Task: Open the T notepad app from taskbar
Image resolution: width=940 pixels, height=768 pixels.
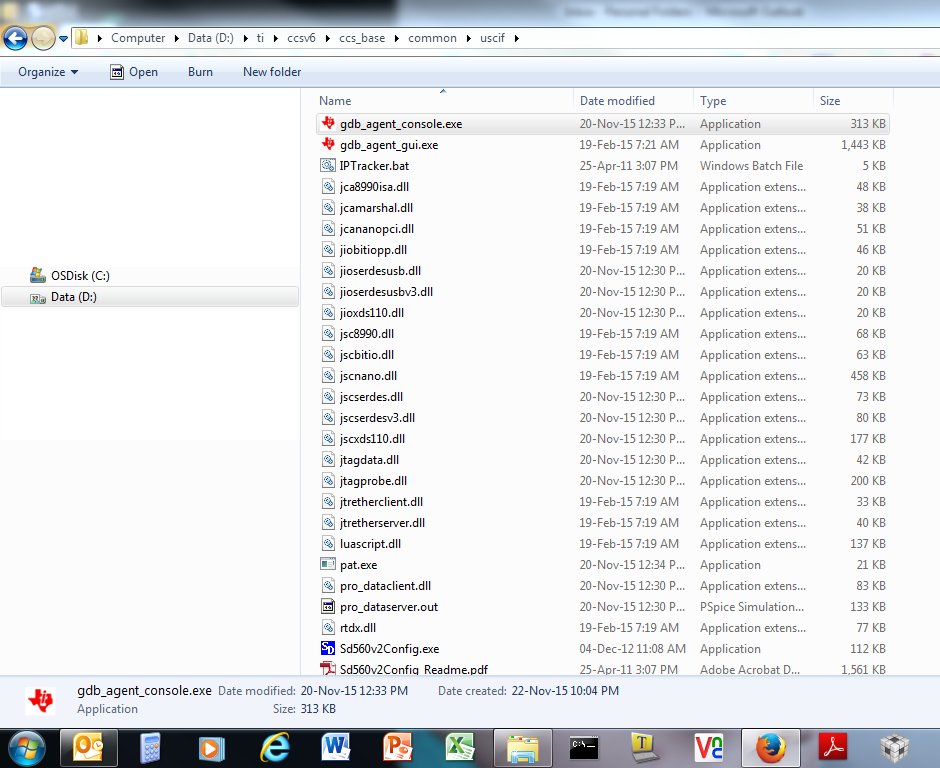Action: click(x=646, y=748)
